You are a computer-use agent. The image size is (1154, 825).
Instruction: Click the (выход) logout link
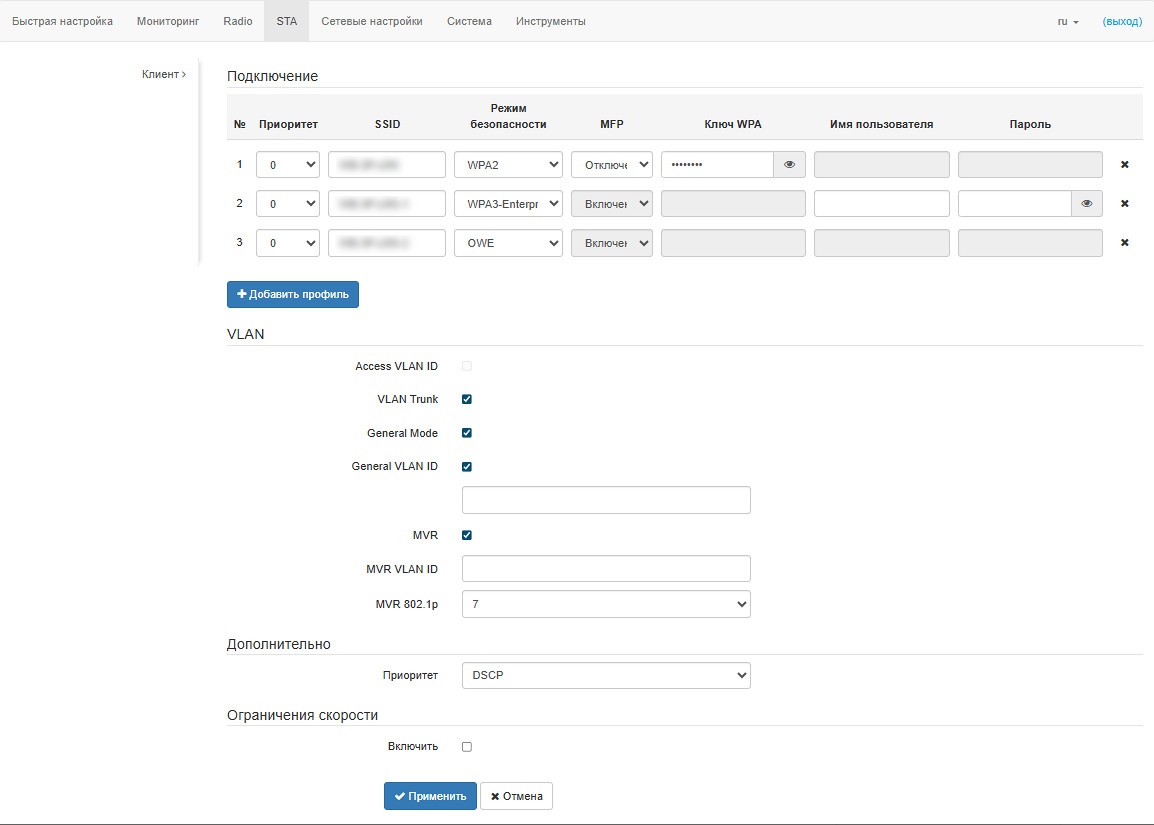click(x=1122, y=21)
